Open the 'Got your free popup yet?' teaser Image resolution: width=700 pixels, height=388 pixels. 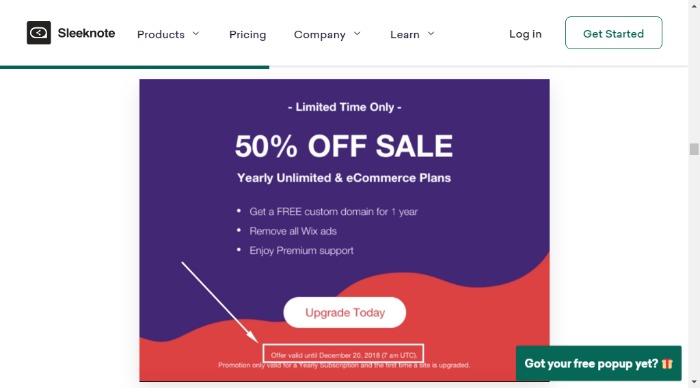coord(599,363)
